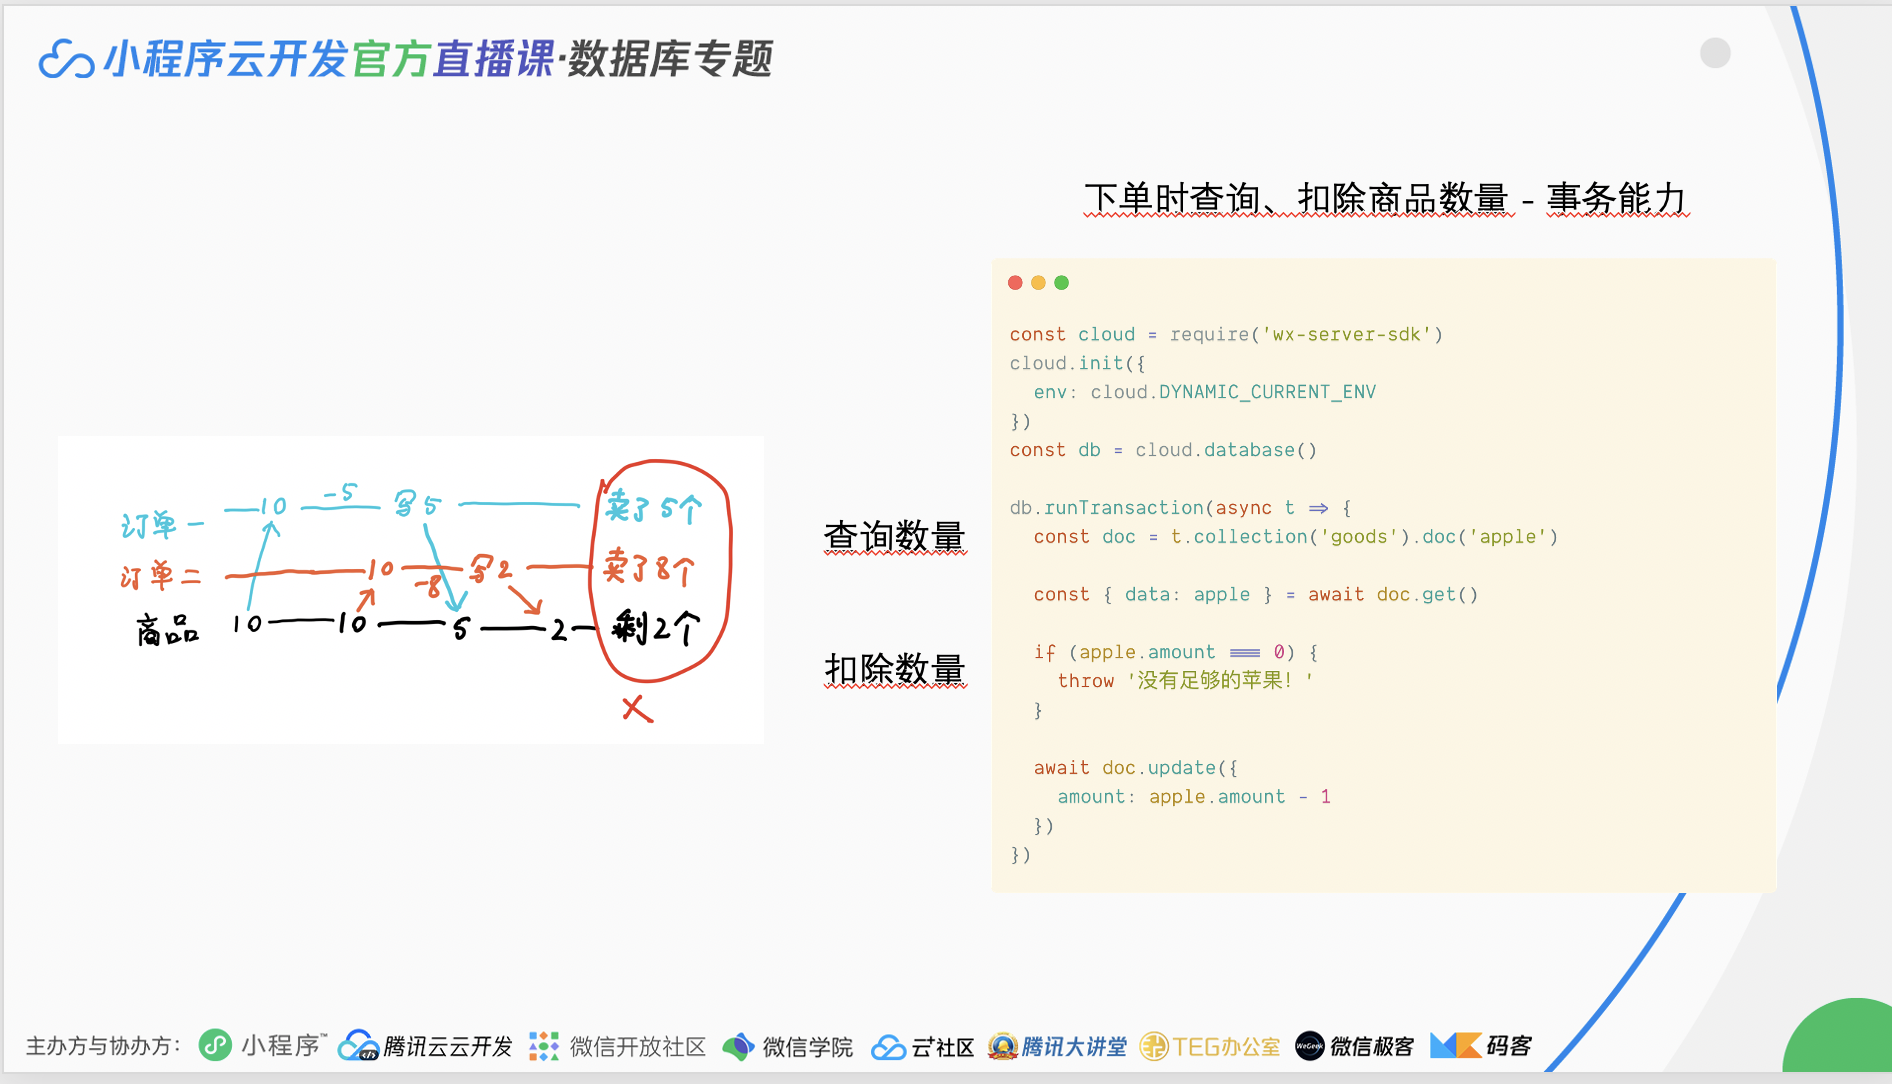Image resolution: width=1892 pixels, height=1084 pixels.
Task: Click the red dot in the code window
Action: point(1015,283)
